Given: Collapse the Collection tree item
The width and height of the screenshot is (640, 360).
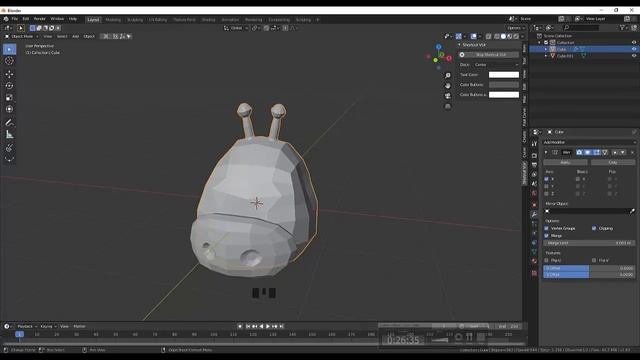Looking at the screenshot, I should 539,42.
